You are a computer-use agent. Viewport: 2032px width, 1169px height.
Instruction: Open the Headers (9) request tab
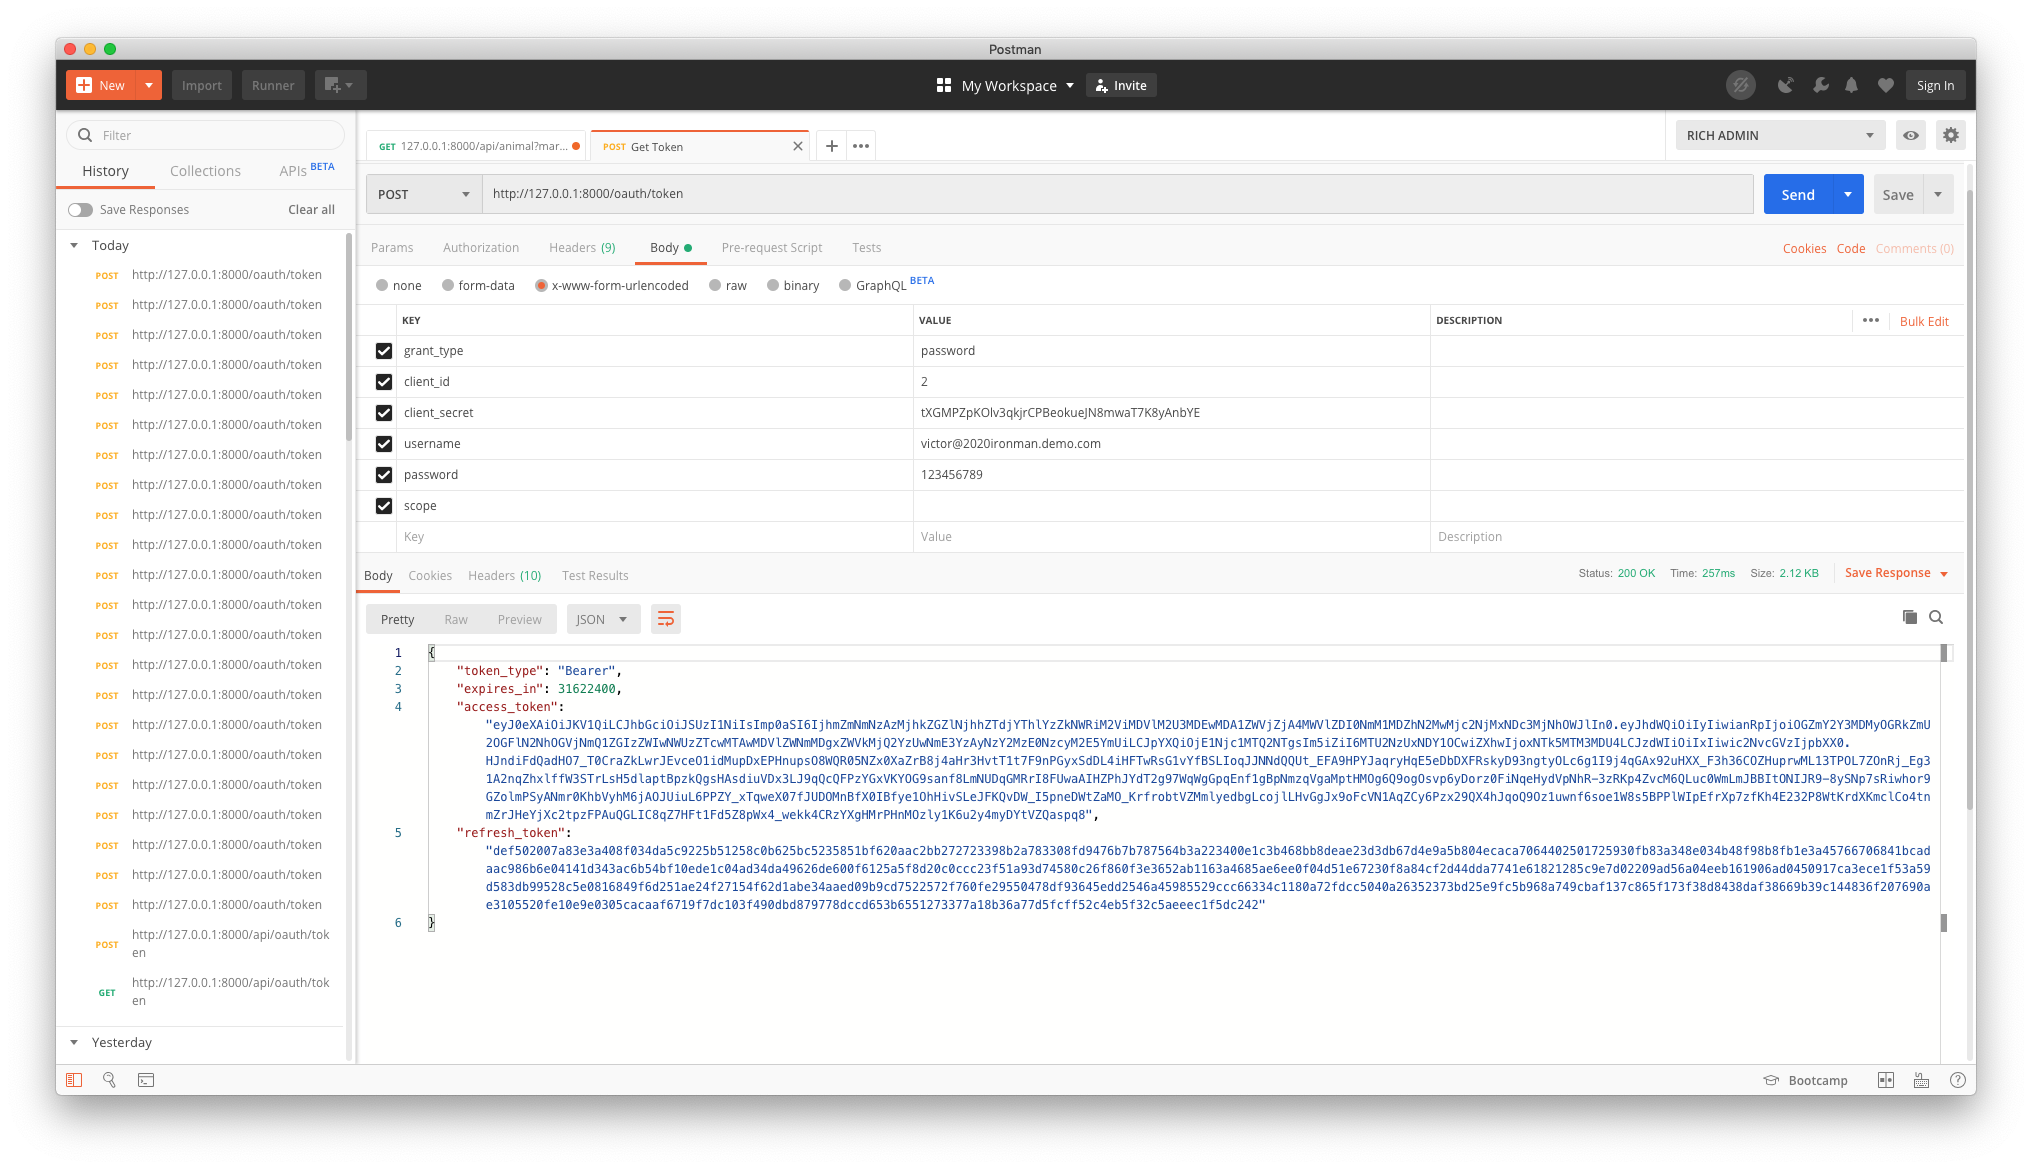(582, 248)
